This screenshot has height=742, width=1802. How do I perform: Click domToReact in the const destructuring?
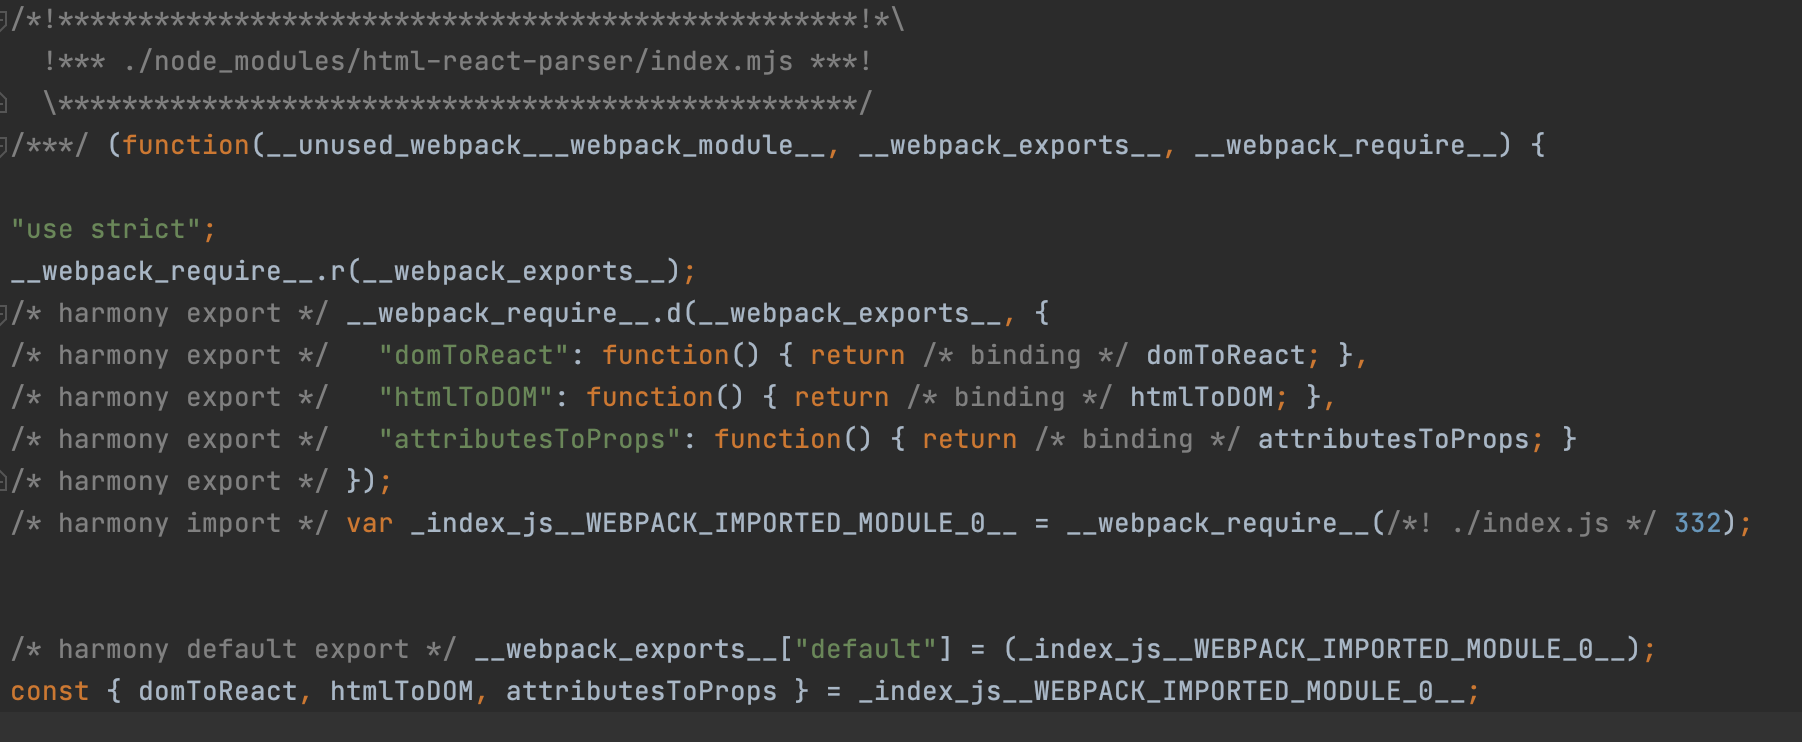(218, 691)
